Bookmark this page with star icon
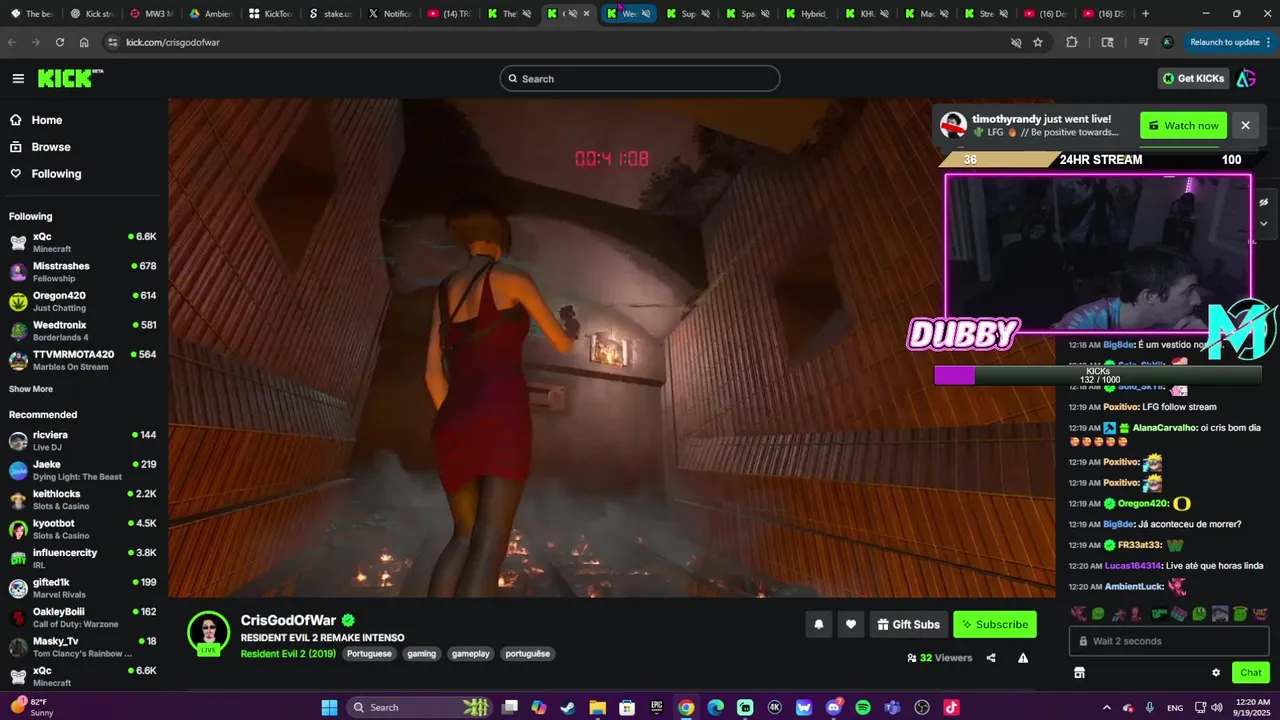This screenshot has width=1280, height=720. (x=1038, y=42)
